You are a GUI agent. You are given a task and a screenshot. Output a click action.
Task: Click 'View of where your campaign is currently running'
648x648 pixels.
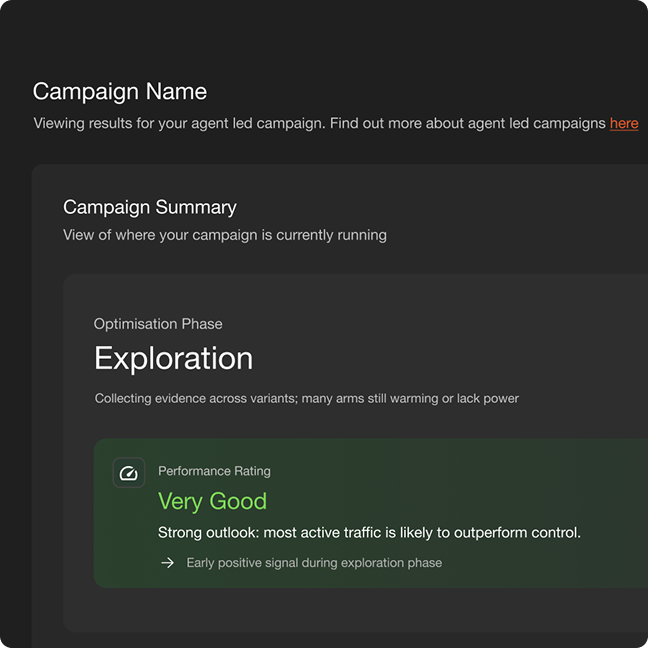(225, 235)
